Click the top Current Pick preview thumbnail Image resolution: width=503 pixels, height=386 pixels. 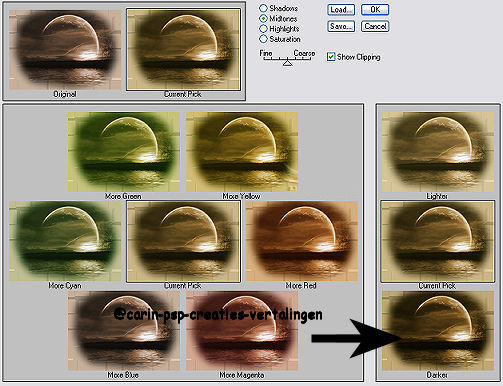click(x=183, y=49)
